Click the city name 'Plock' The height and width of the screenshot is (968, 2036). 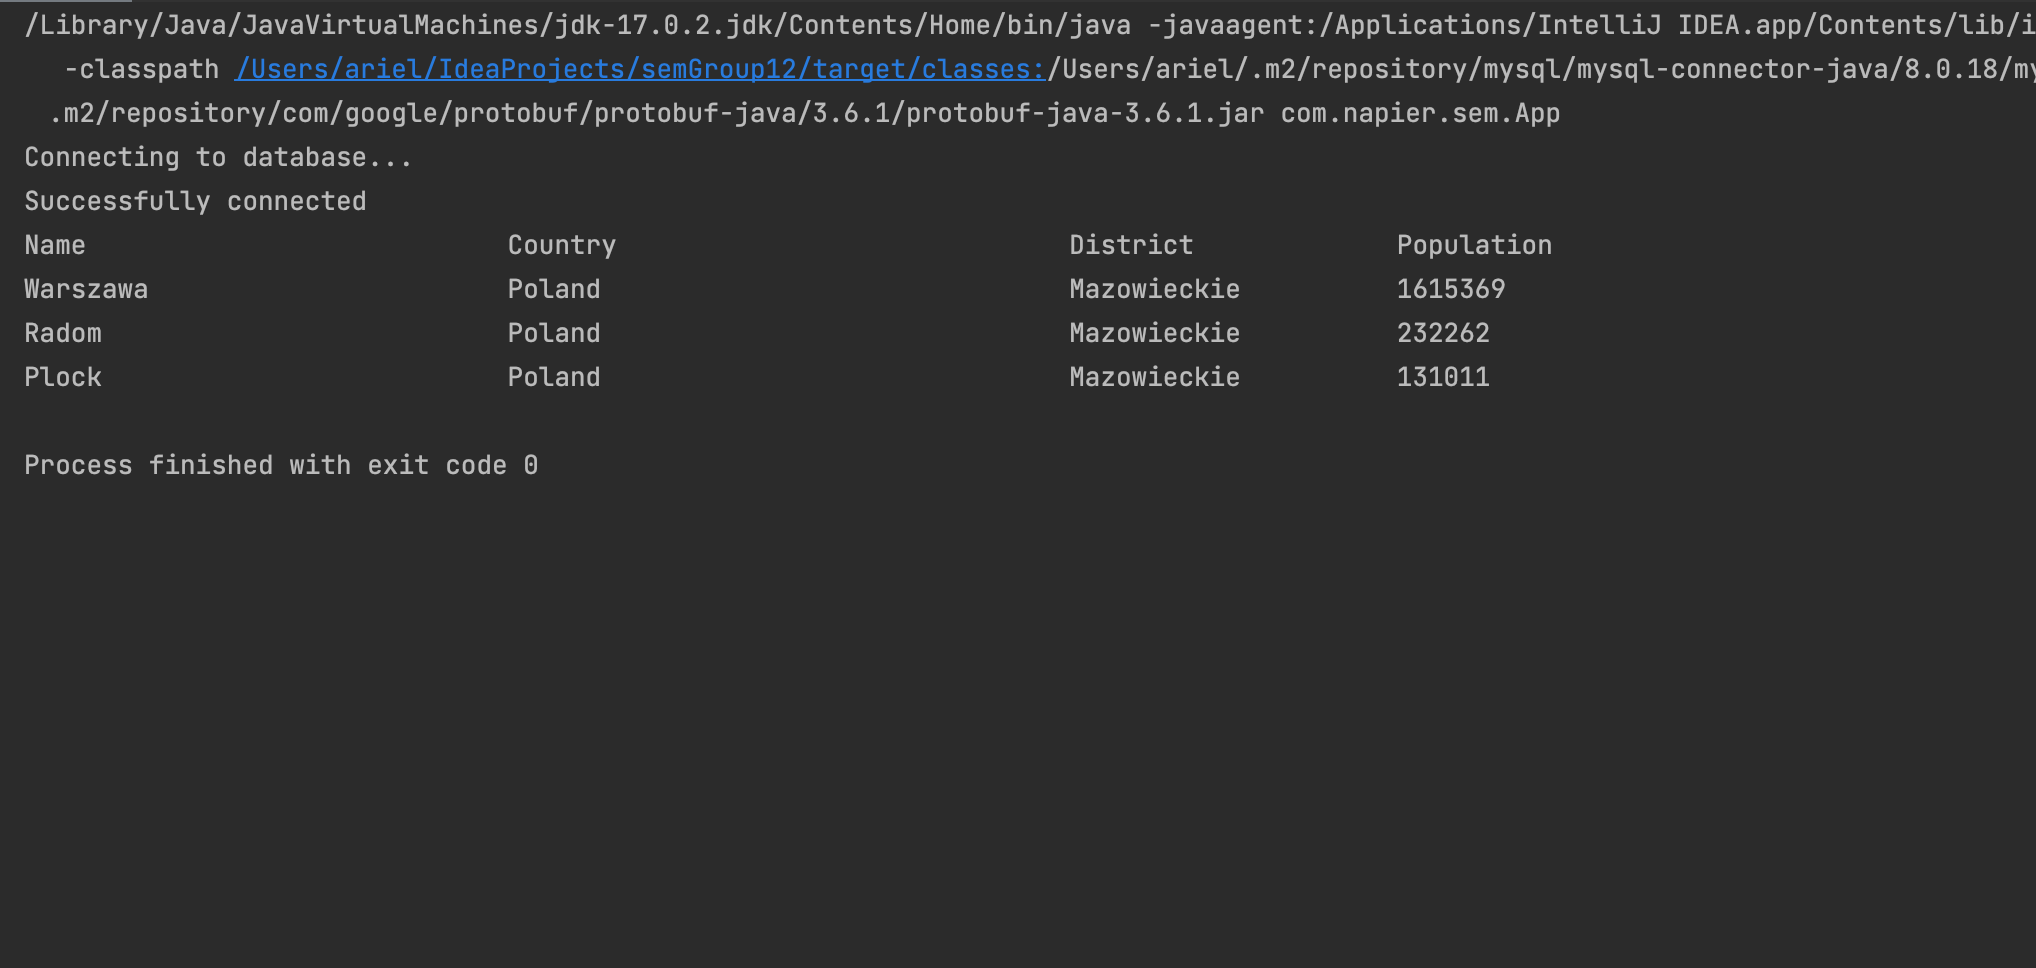[x=63, y=377]
